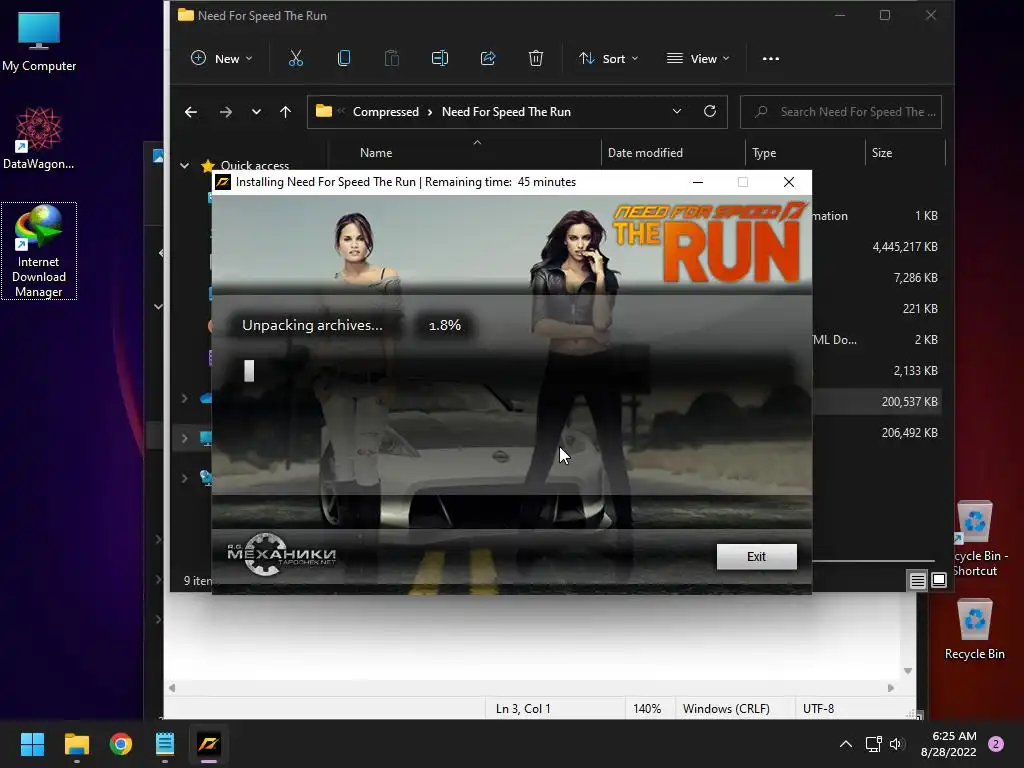
Task: Select the 200,537 KB file row
Action: (x=875, y=402)
